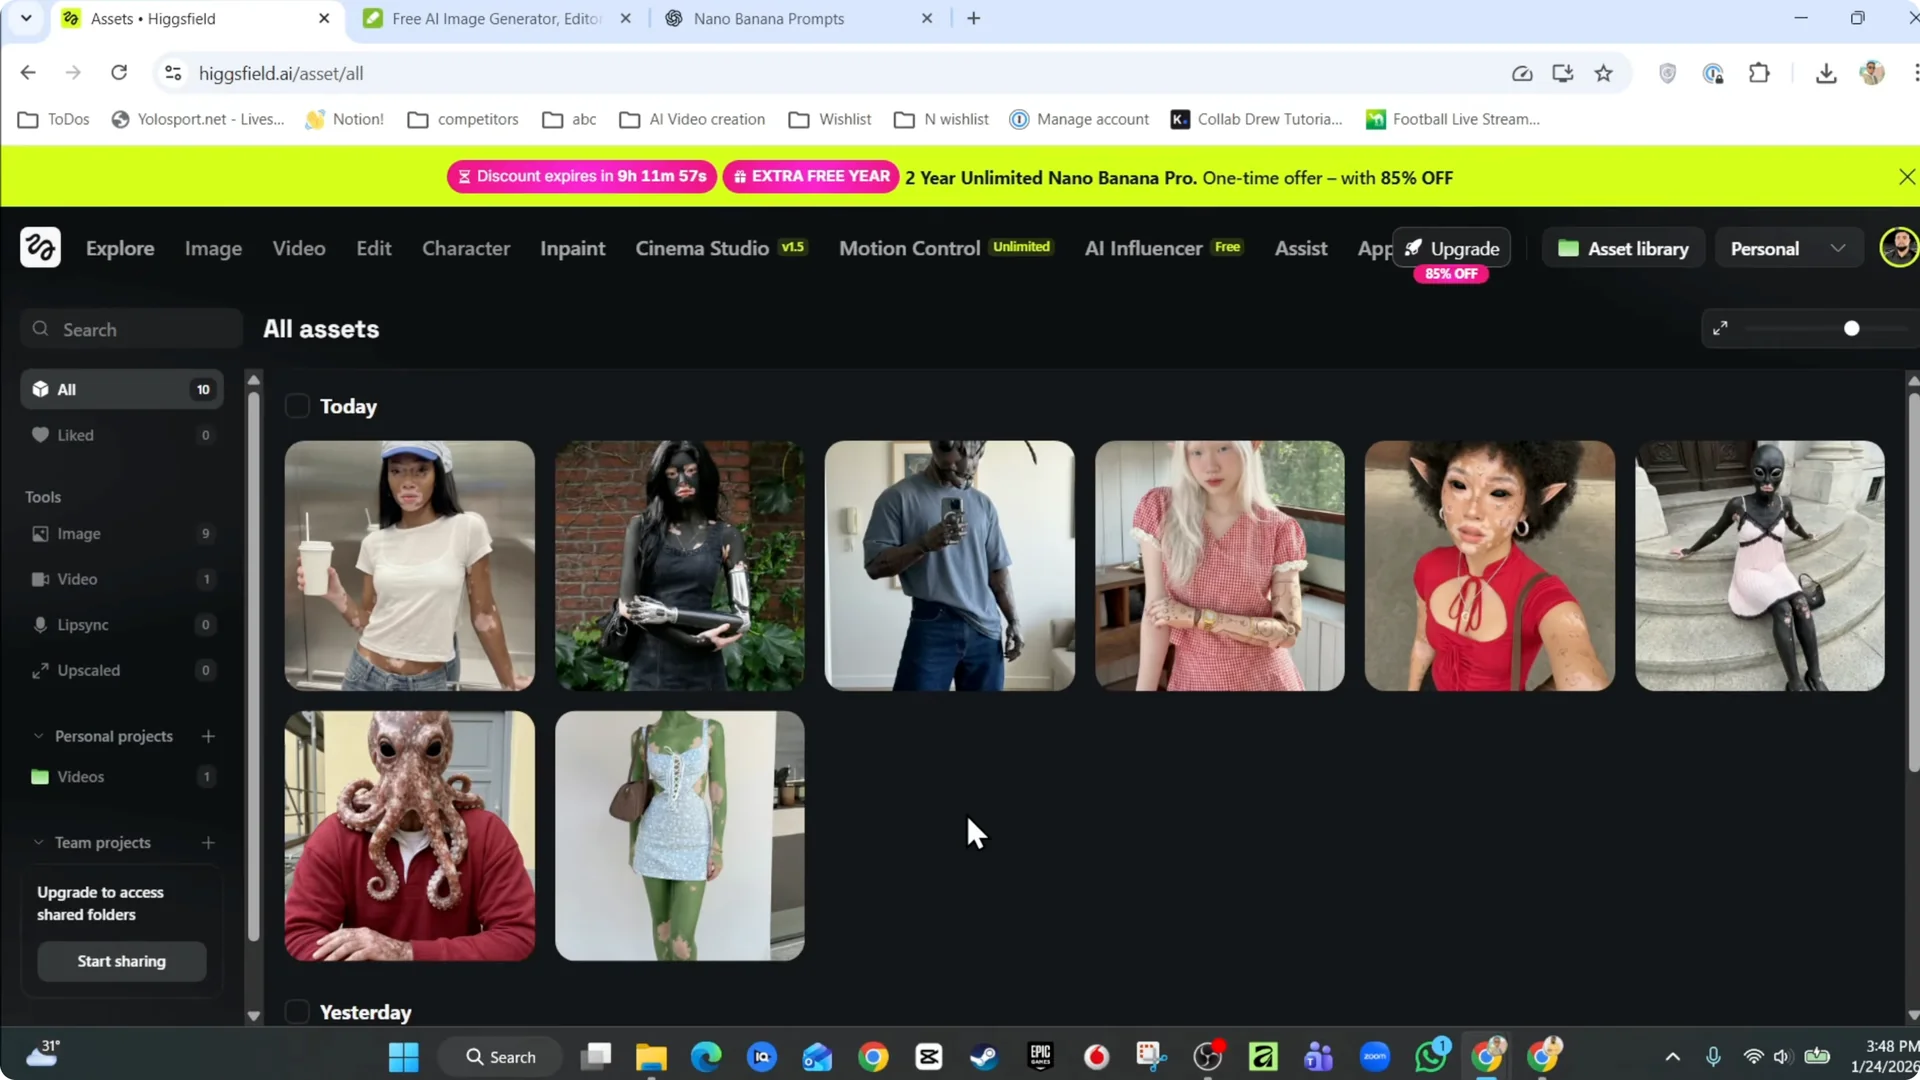
Task: Select the Video filter in Tools sidebar
Action: pyautogui.click(x=77, y=579)
